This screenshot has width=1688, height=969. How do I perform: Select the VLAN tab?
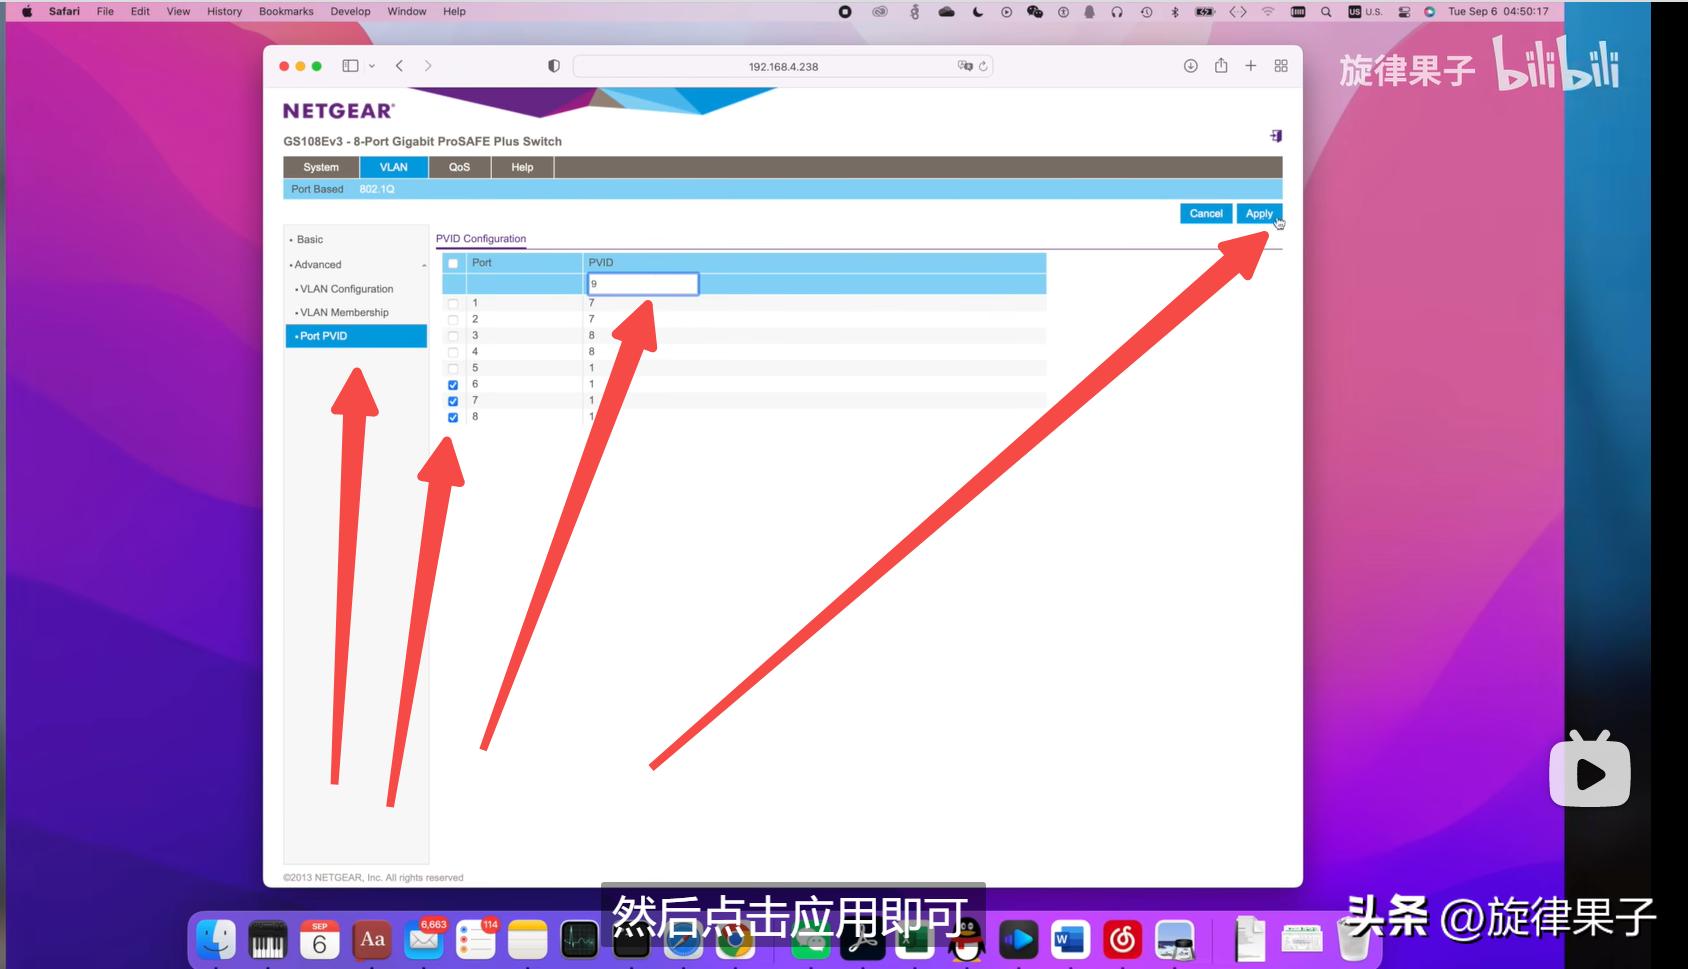[x=394, y=167]
